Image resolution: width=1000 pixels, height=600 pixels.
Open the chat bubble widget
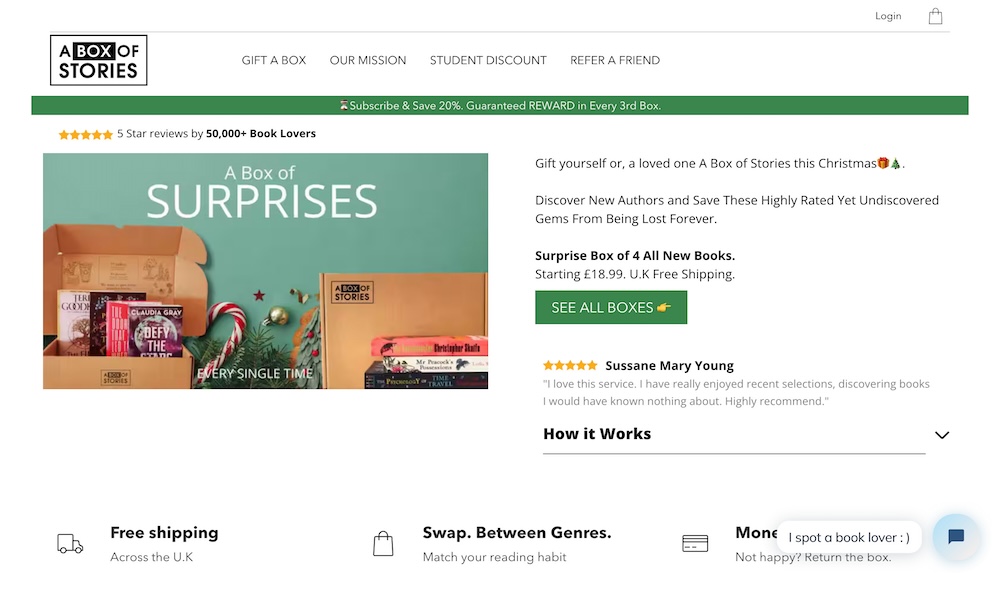[955, 537]
